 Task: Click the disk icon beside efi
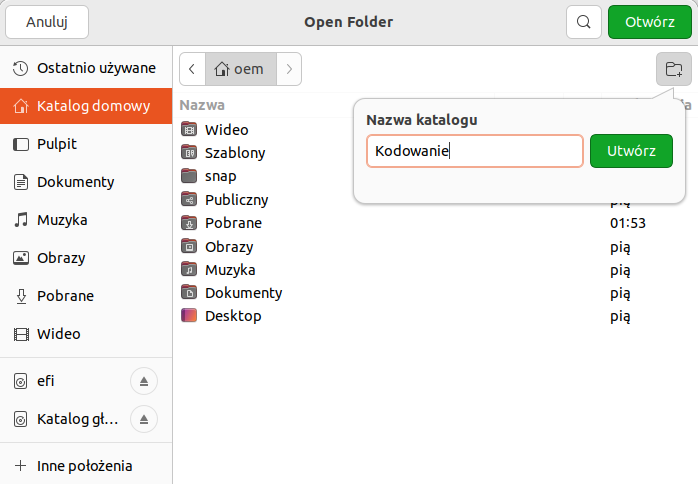[x=20, y=381]
